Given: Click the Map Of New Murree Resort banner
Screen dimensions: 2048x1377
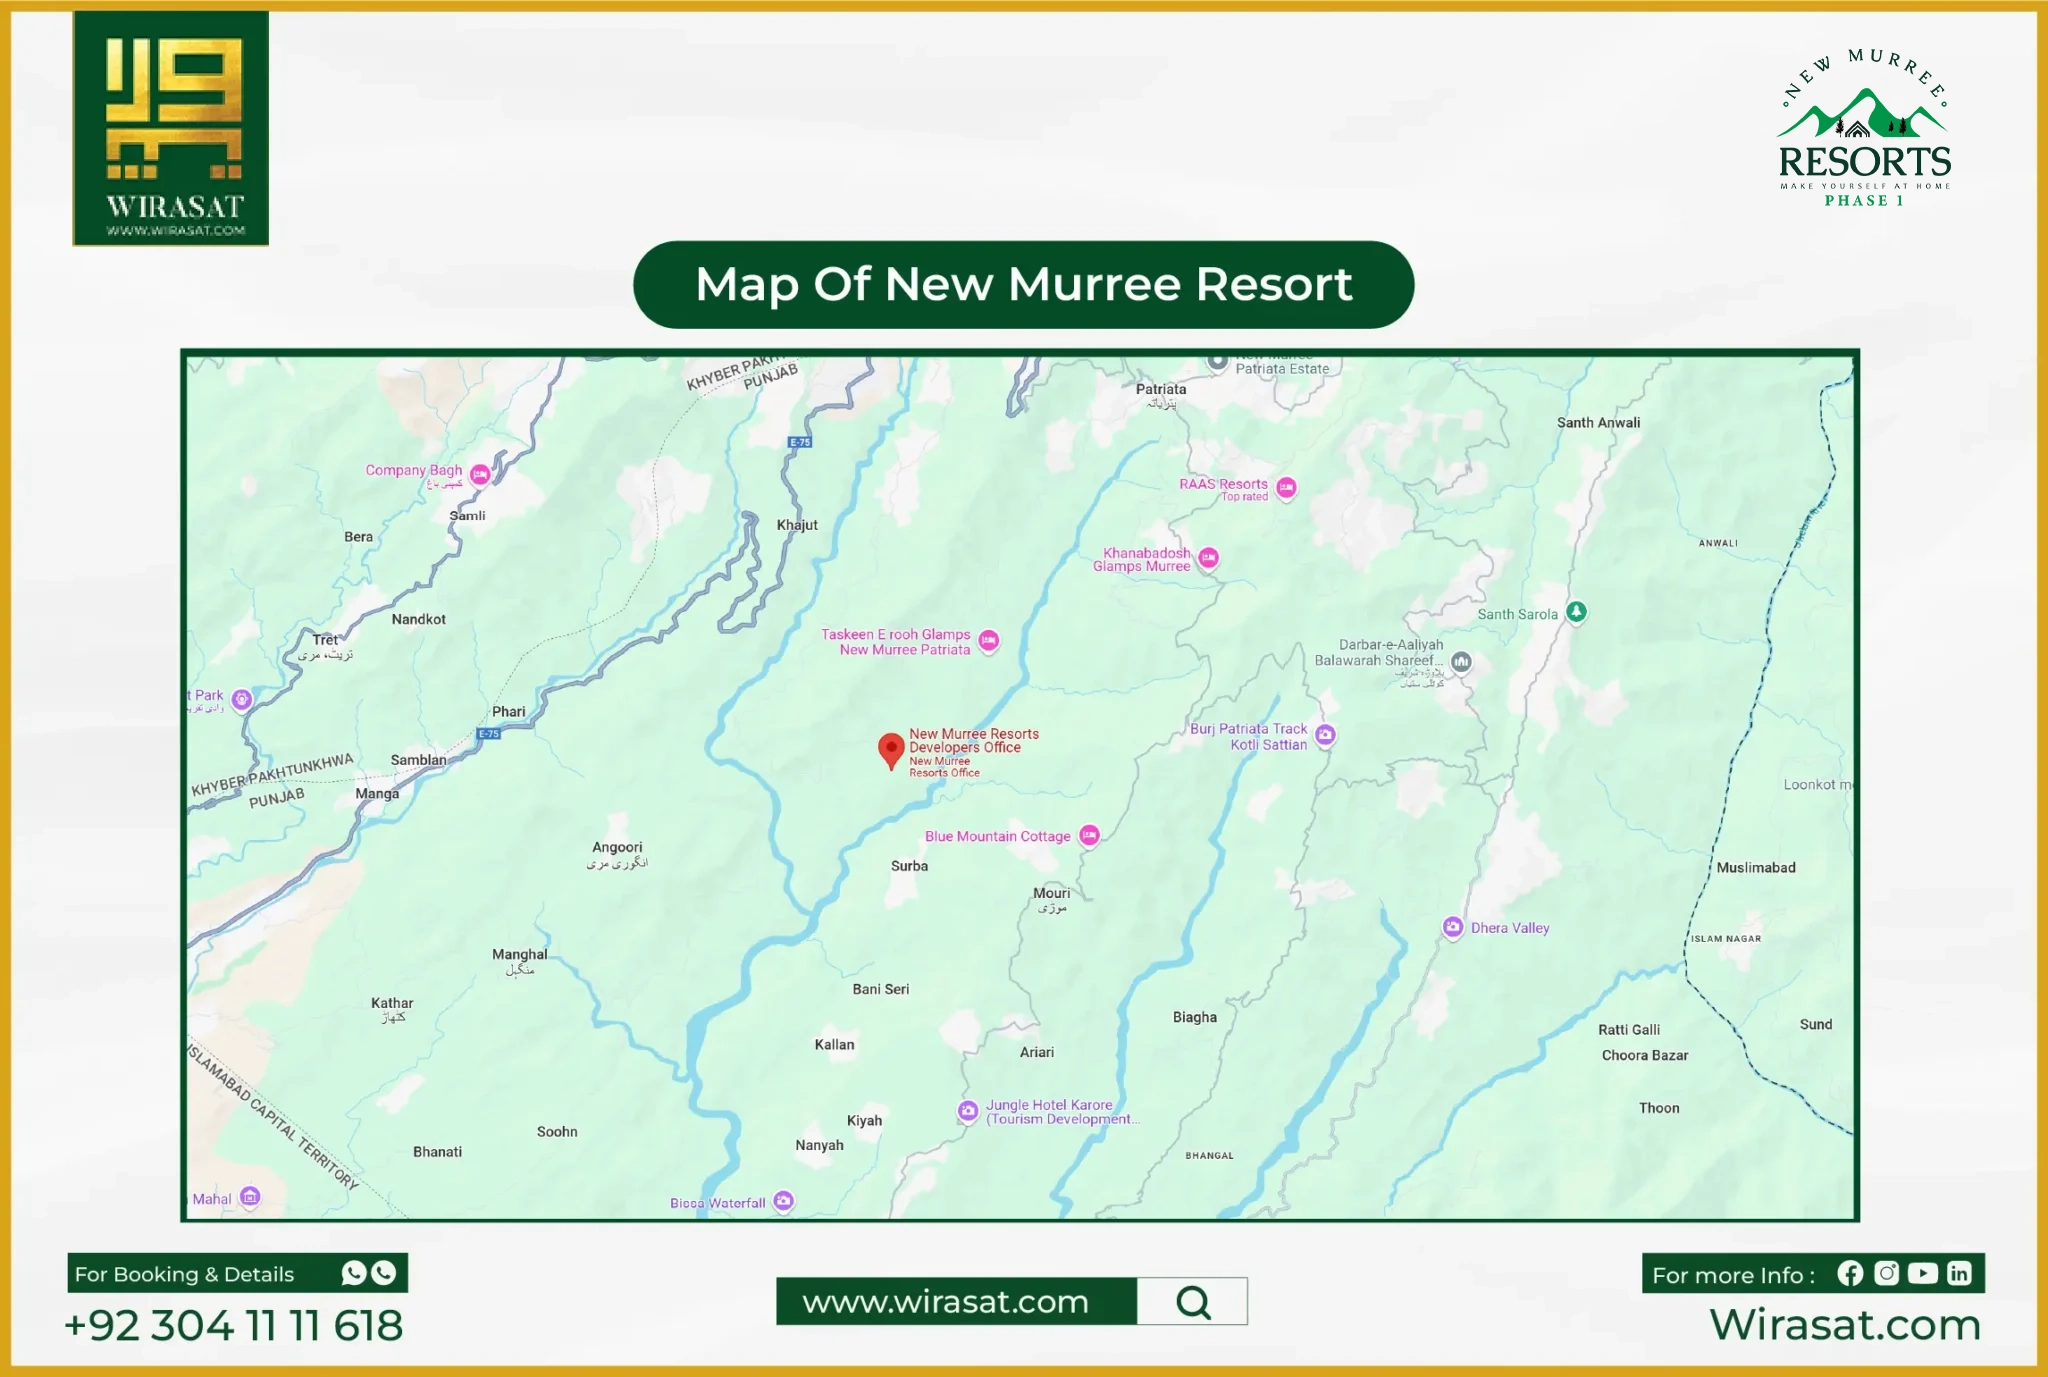Looking at the screenshot, I should (1024, 285).
